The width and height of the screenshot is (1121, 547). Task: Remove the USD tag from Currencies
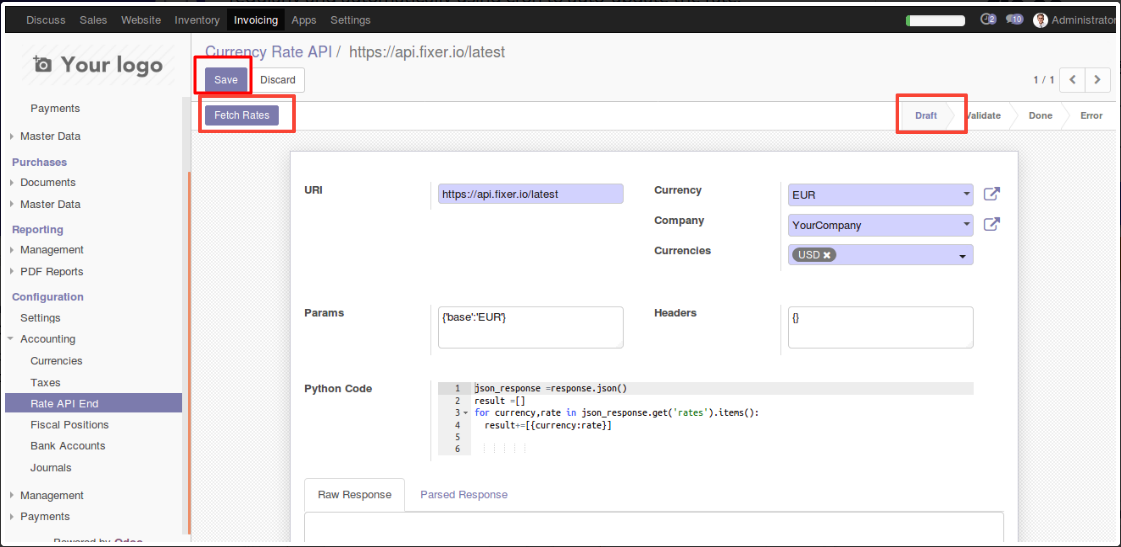tap(827, 255)
